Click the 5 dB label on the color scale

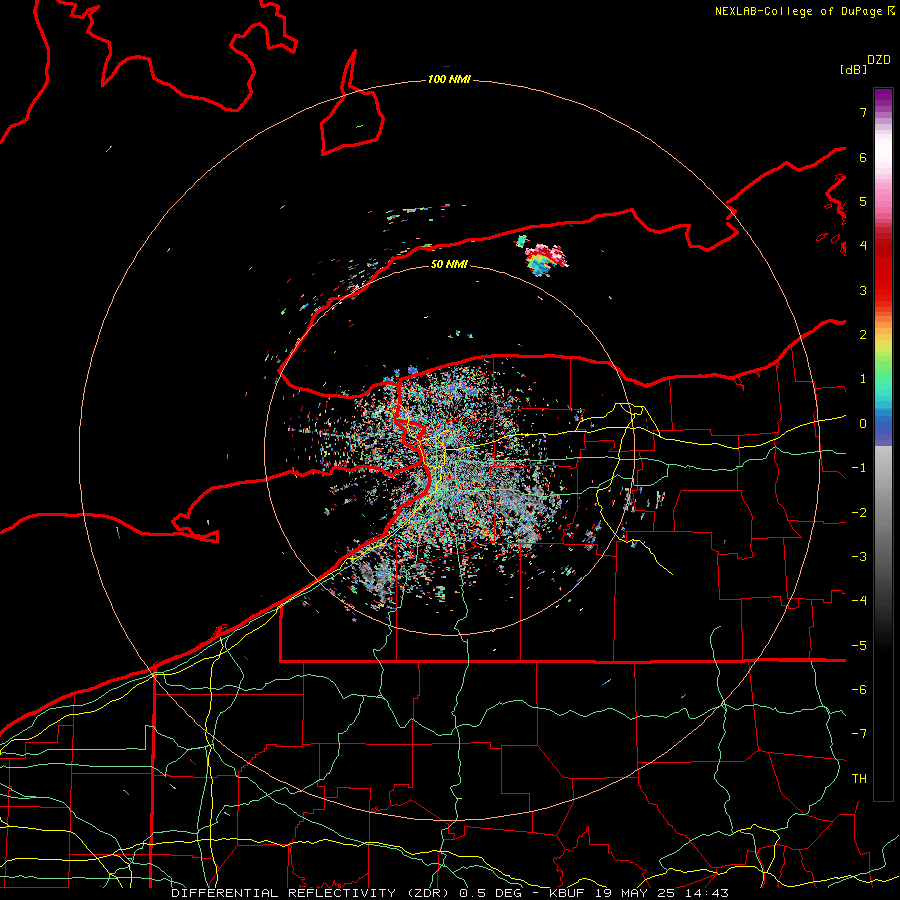click(x=863, y=201)
